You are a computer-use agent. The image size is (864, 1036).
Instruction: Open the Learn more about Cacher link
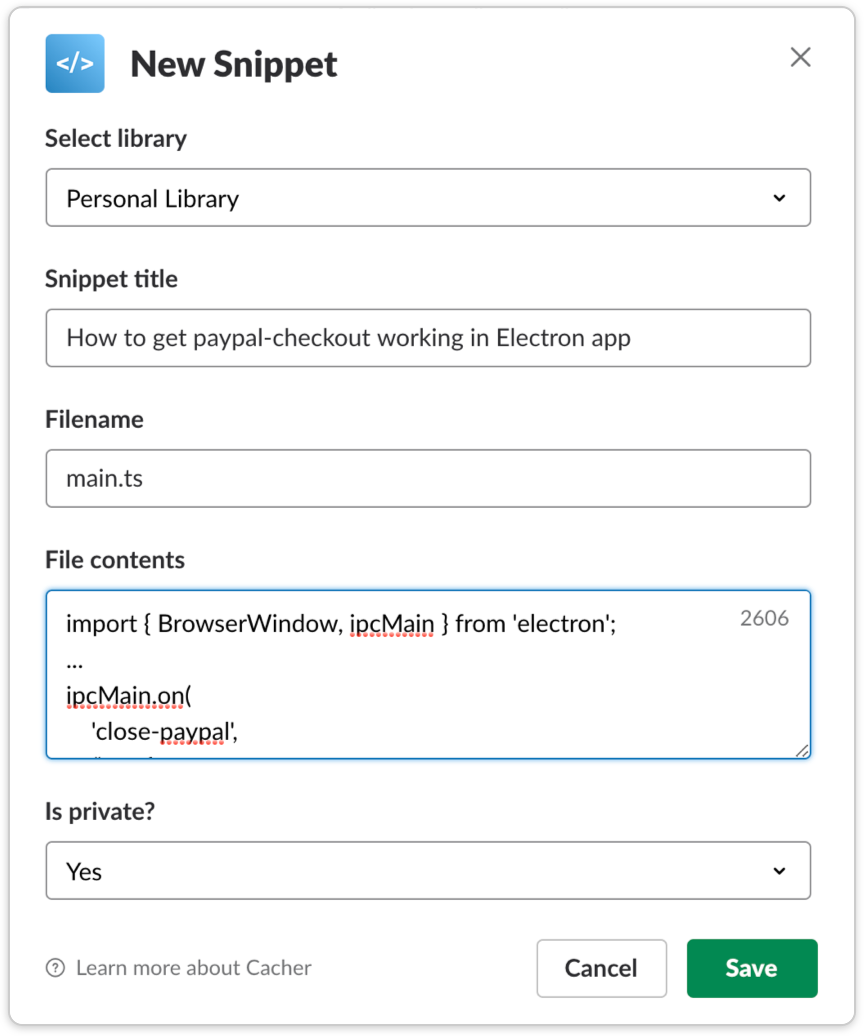193,968
